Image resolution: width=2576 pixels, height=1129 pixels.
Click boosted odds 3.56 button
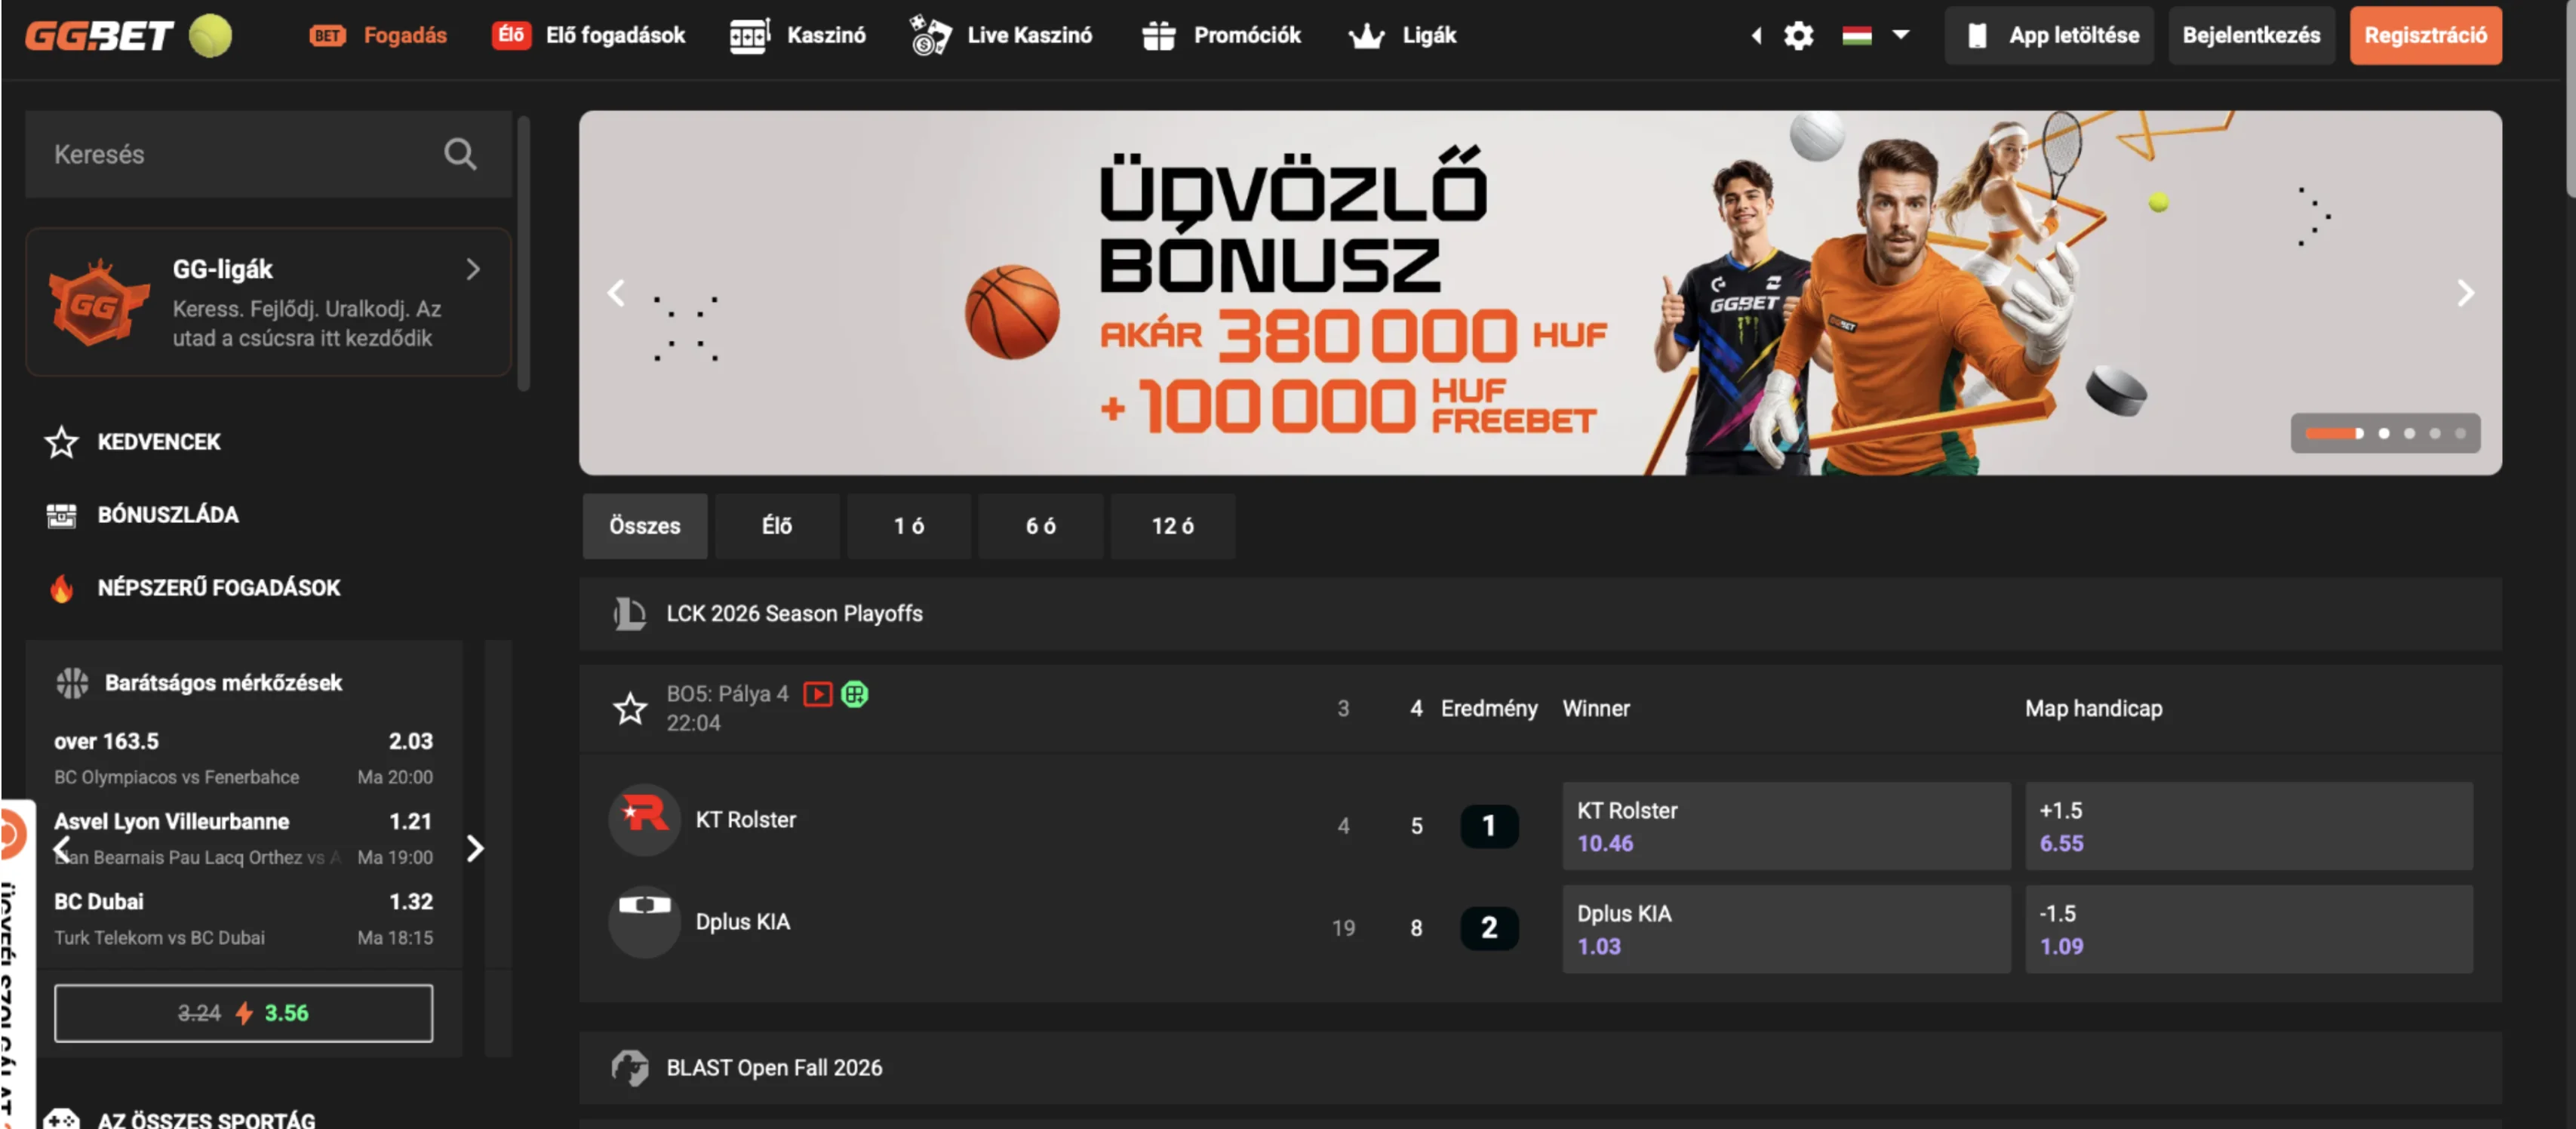point(244,1013)
